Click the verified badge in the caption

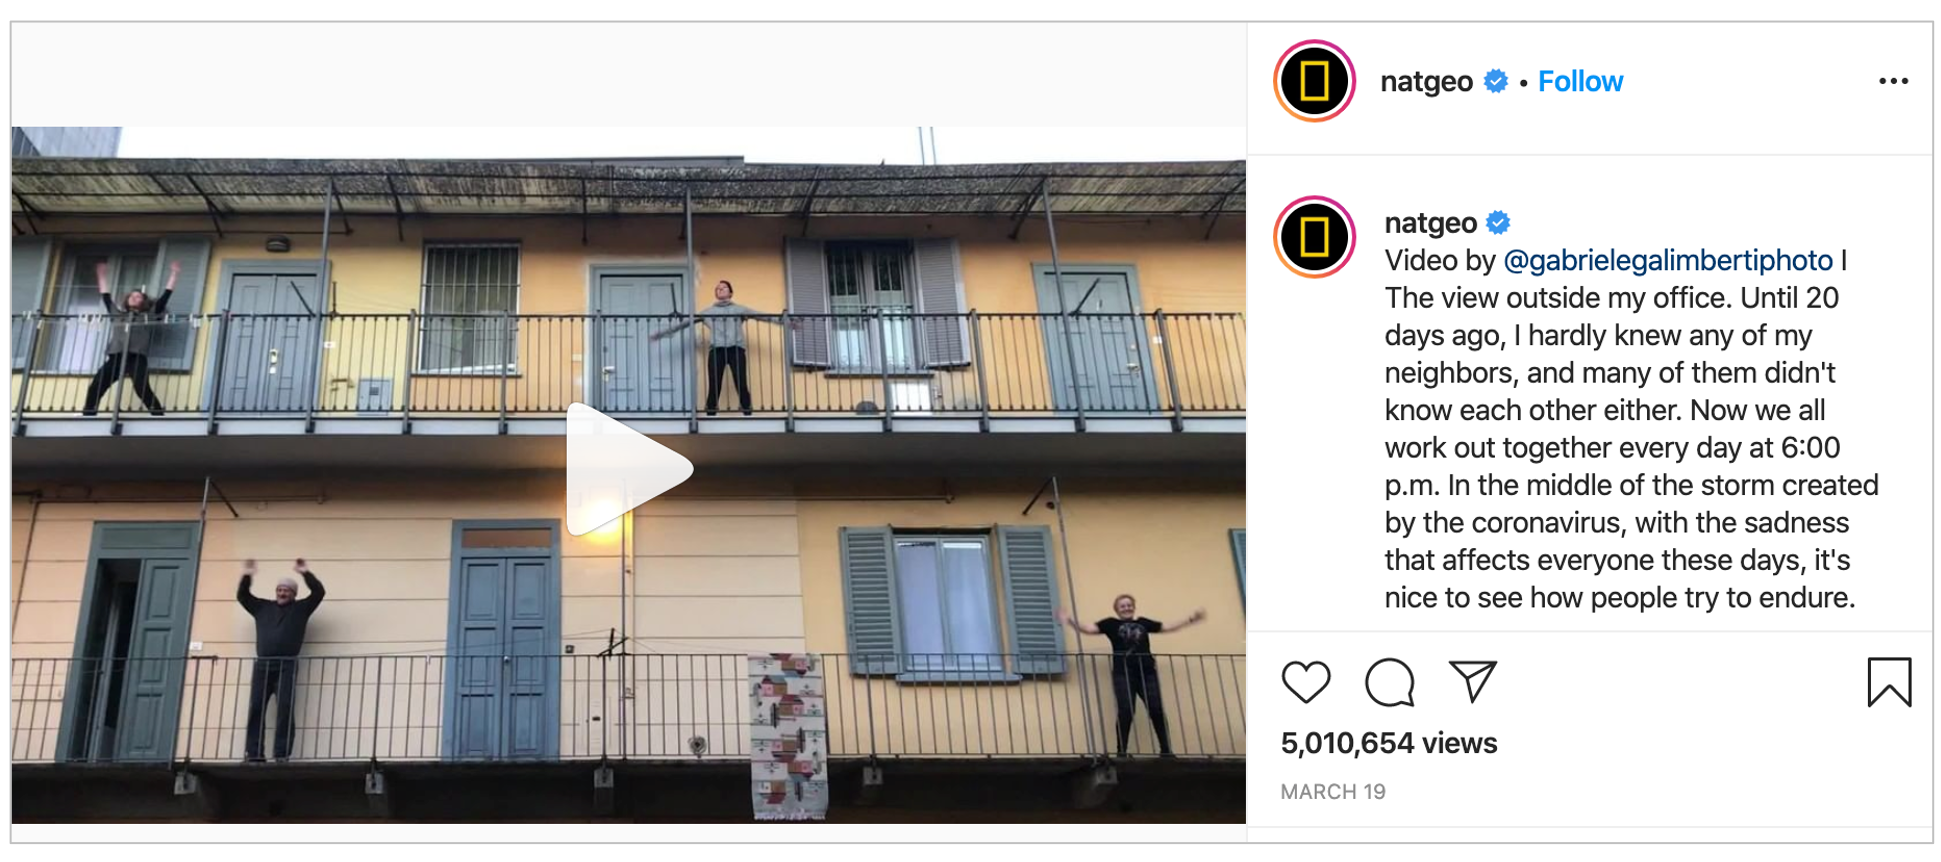click(x=1498, y=222)
